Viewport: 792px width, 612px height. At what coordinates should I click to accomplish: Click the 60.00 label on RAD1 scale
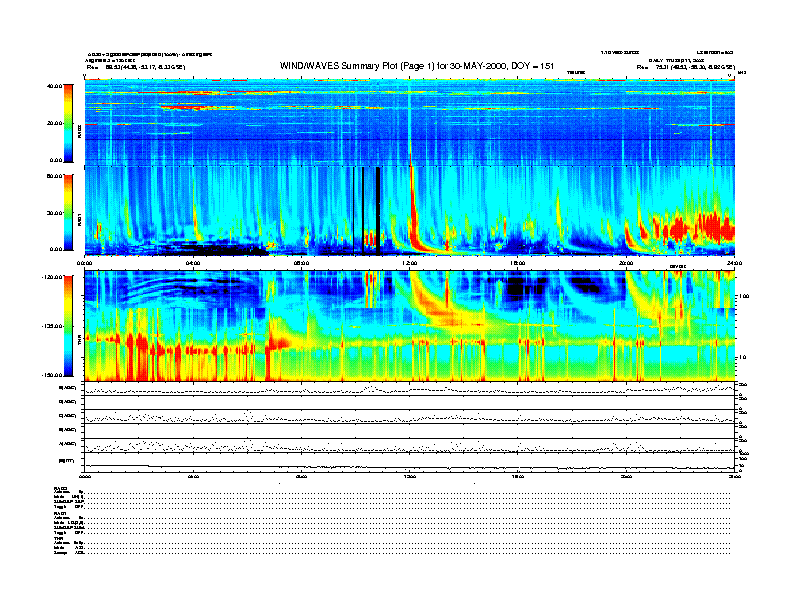click(x=54, y=176)
